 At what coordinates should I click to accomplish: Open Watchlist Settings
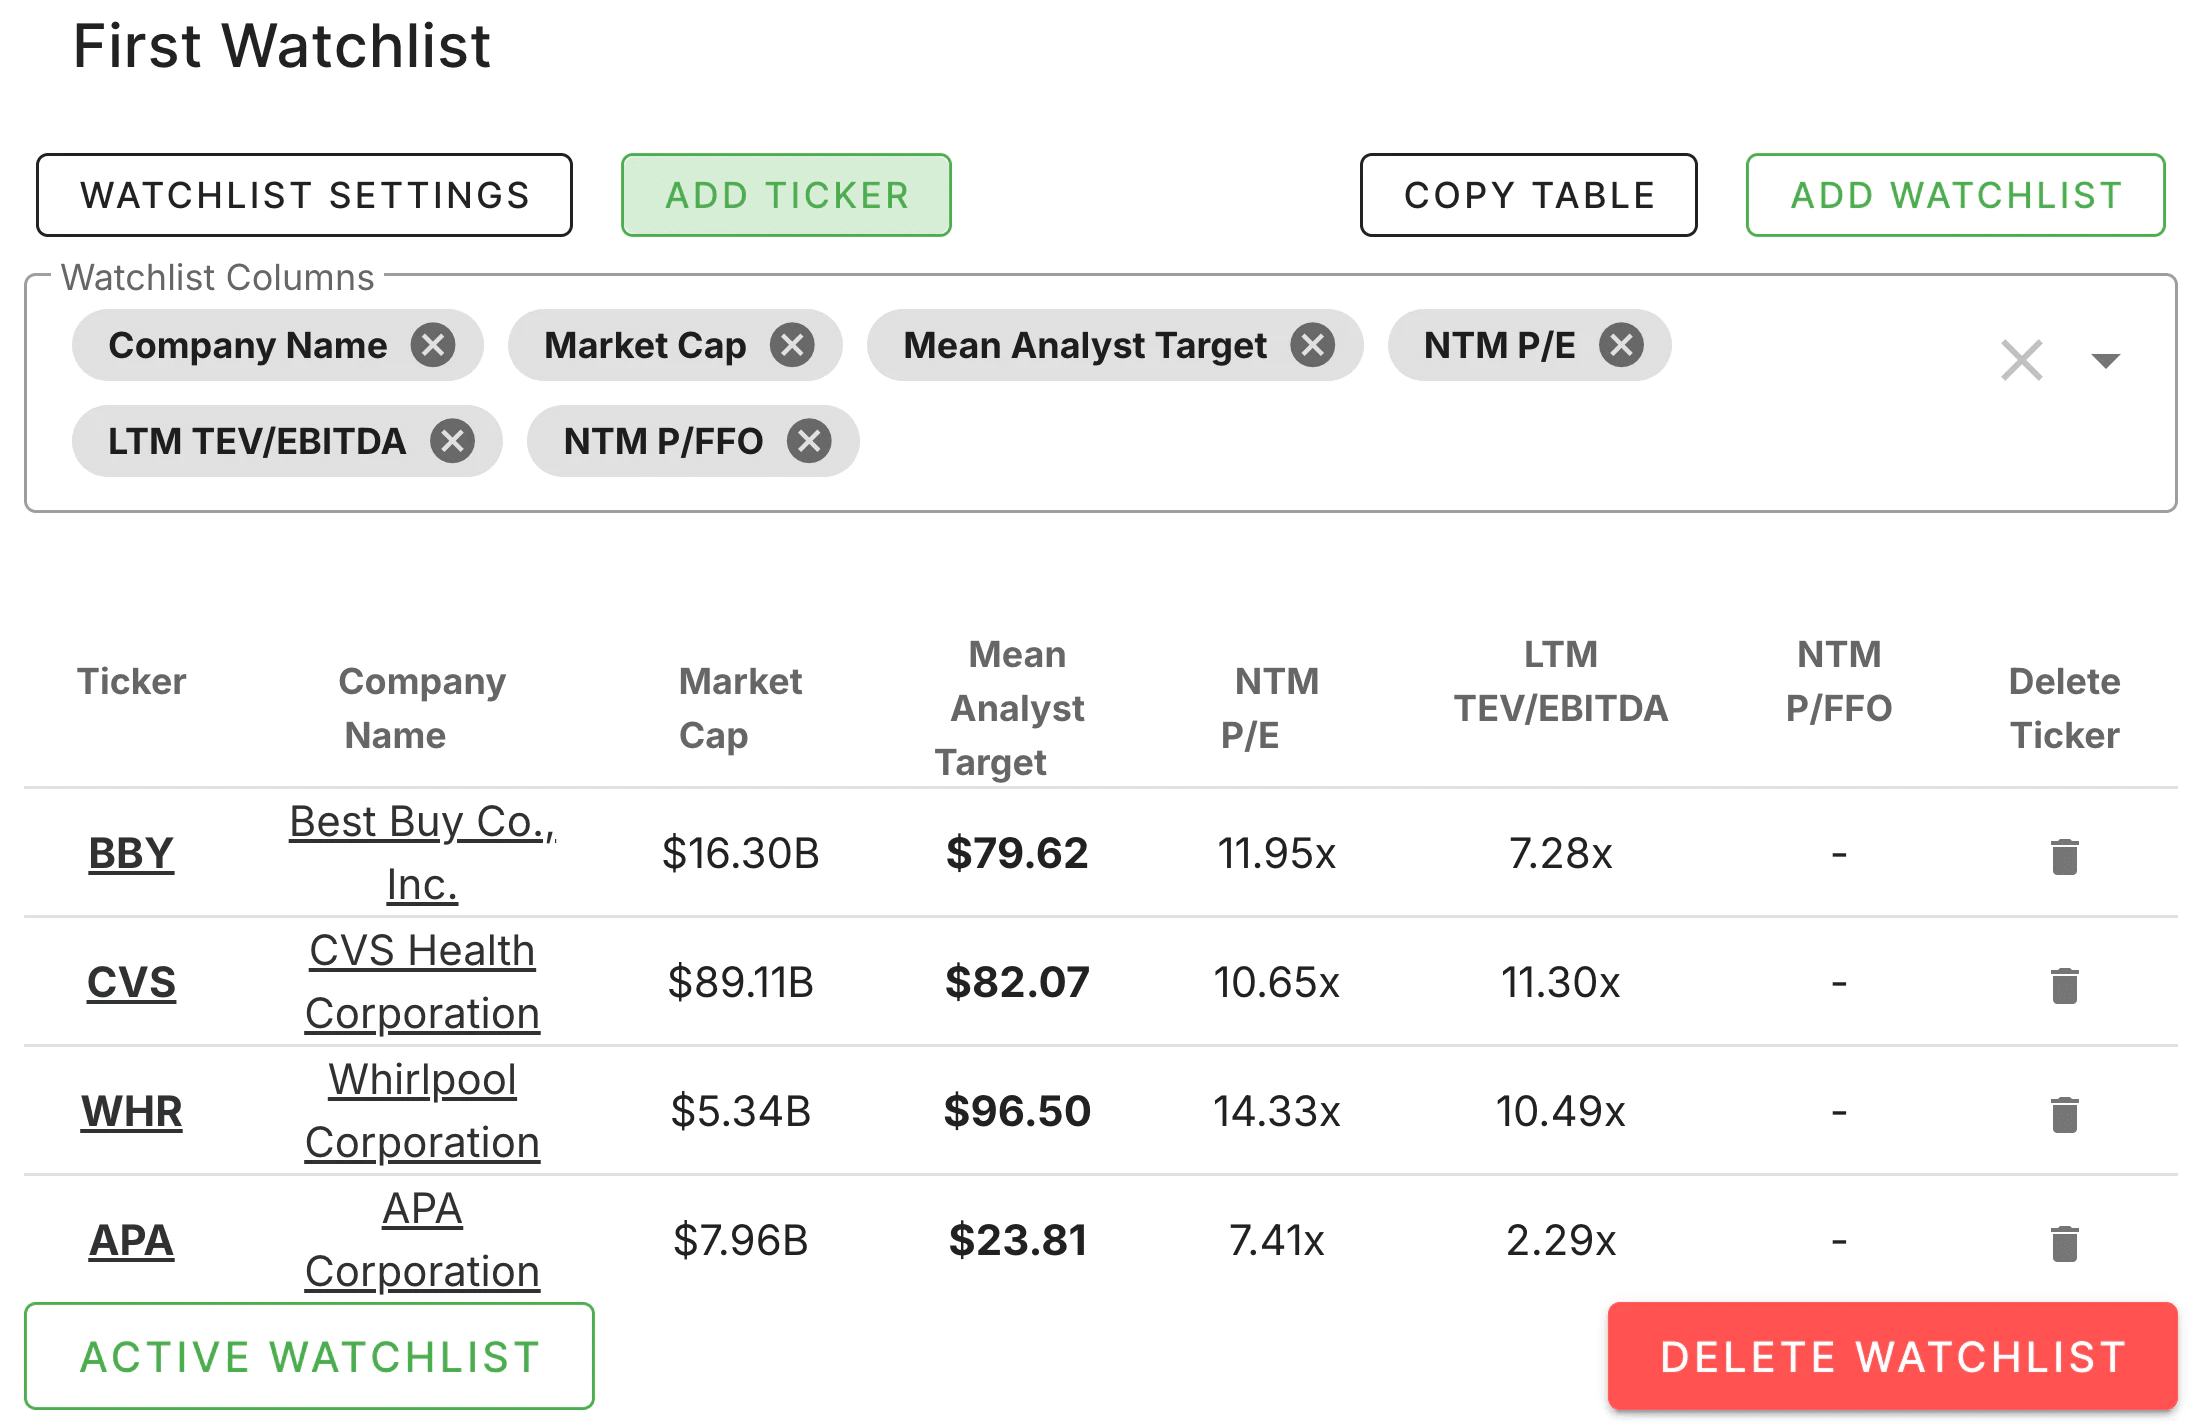(304, 195)
